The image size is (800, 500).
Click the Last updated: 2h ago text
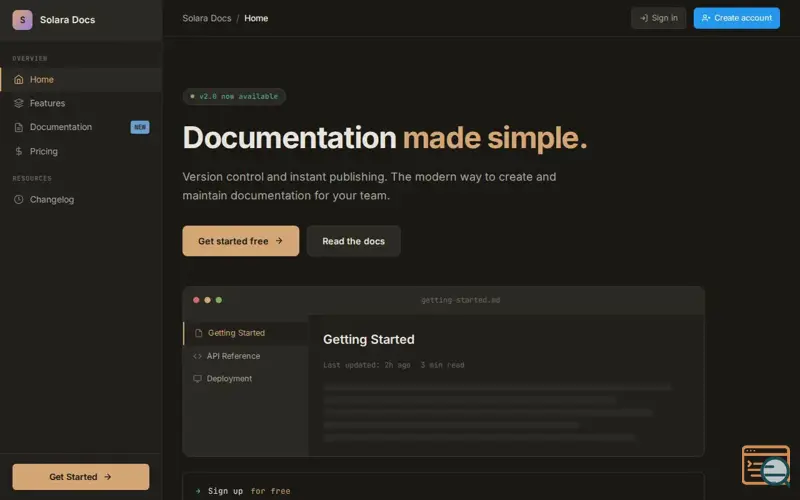click(367, 365)
